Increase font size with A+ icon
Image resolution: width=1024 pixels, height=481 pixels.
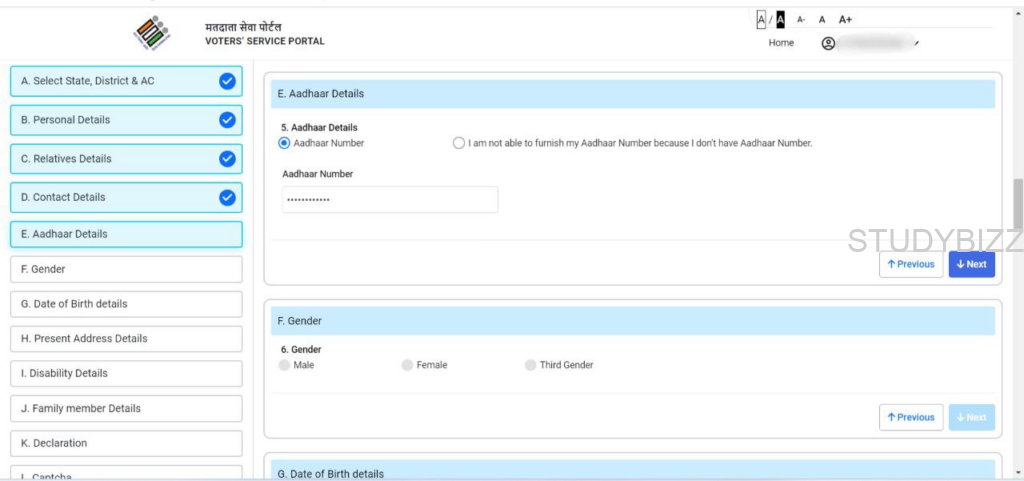click(x=845, y=19)
